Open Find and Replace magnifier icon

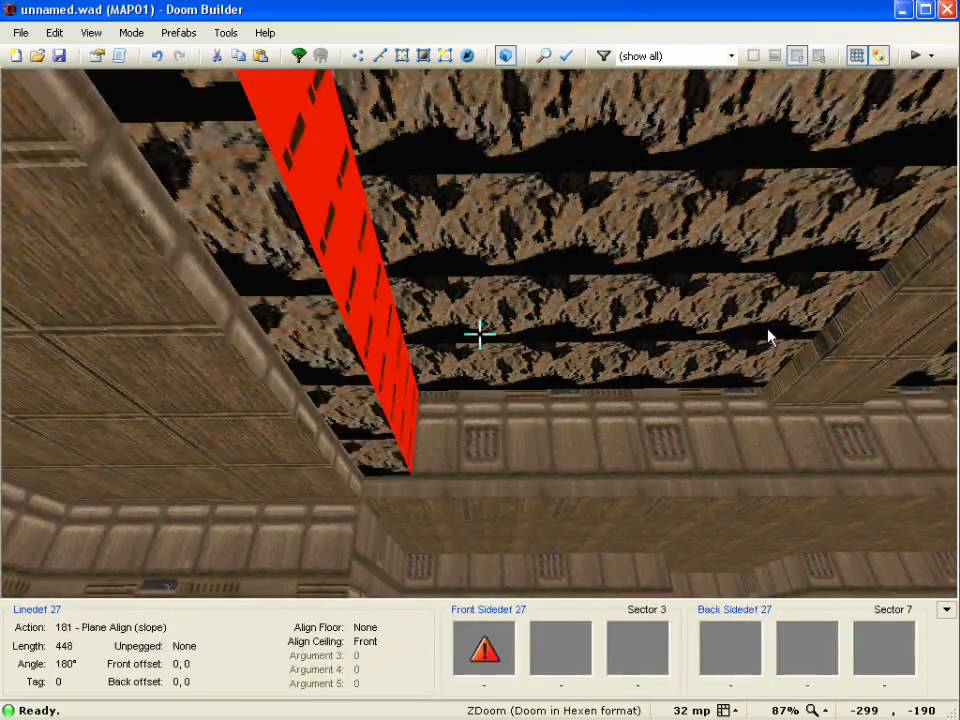pyautogui.click(x=544, y=56)
